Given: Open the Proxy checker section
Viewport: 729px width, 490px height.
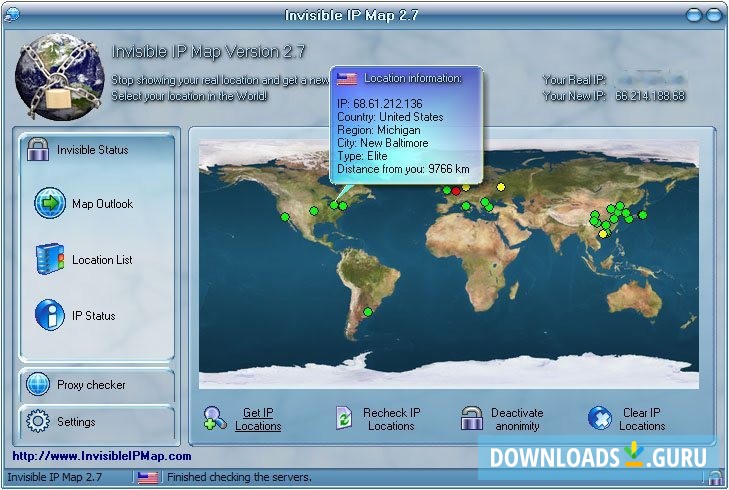Looking at the screenshot, I should (x=97, y=385).
